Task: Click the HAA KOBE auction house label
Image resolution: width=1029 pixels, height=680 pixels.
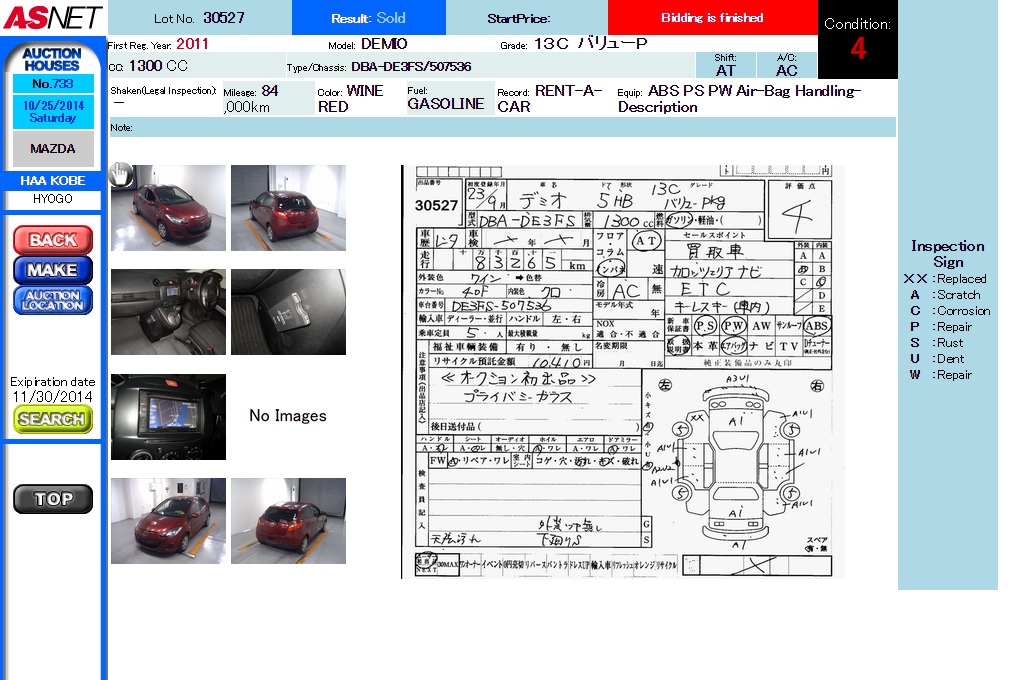Action: pos(53,181)
